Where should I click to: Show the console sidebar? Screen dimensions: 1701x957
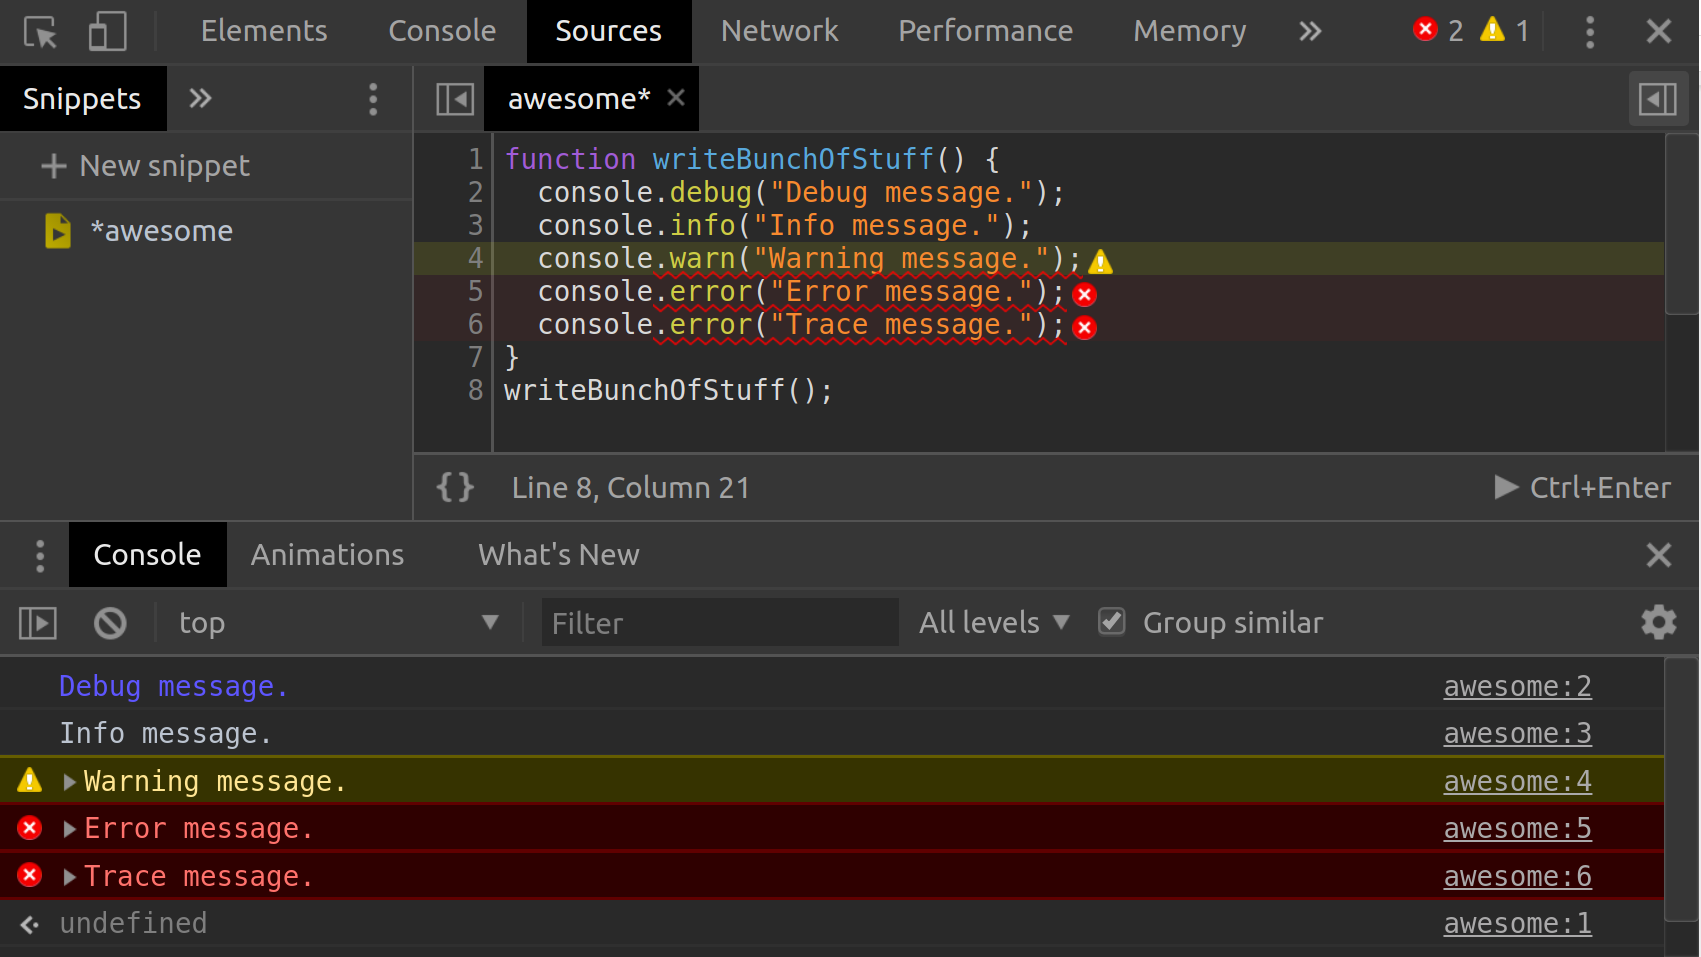click(x=38, y=623)
